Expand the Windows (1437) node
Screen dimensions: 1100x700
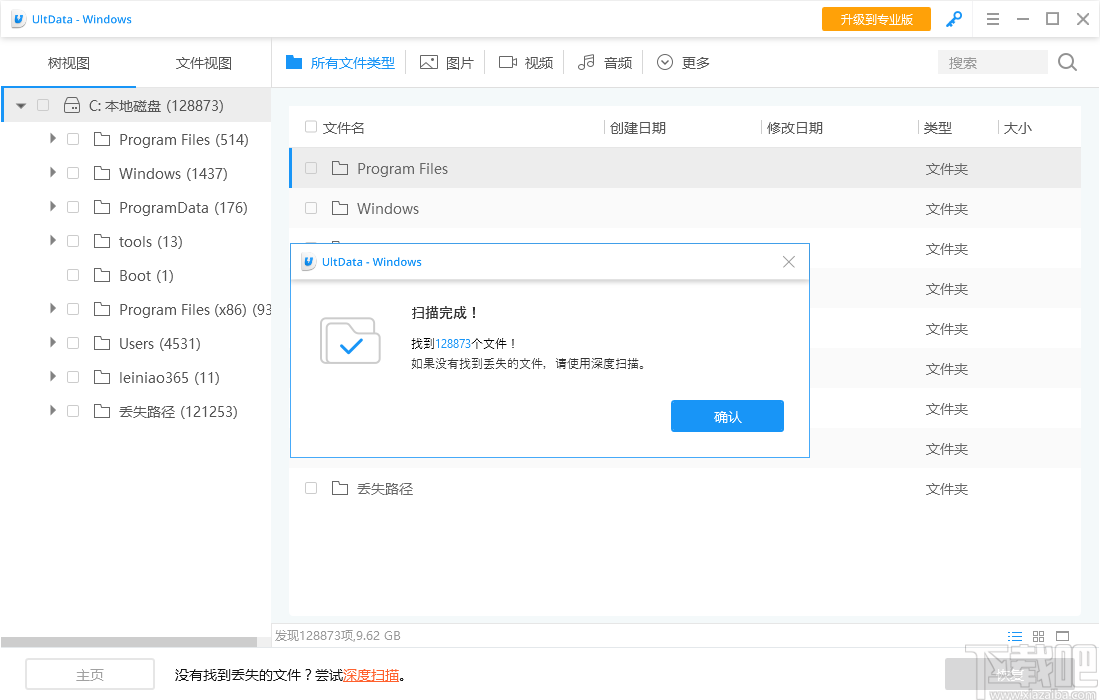click(53, 173)
